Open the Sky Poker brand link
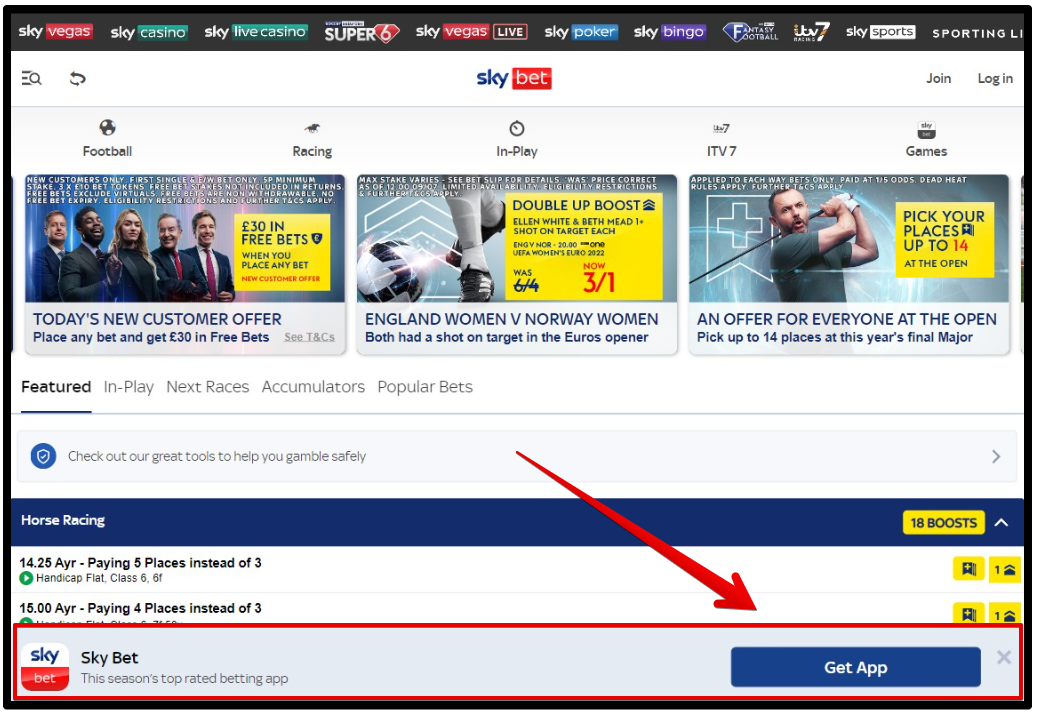This screenshot has width=1037, height=713. (x=581, y=32)
